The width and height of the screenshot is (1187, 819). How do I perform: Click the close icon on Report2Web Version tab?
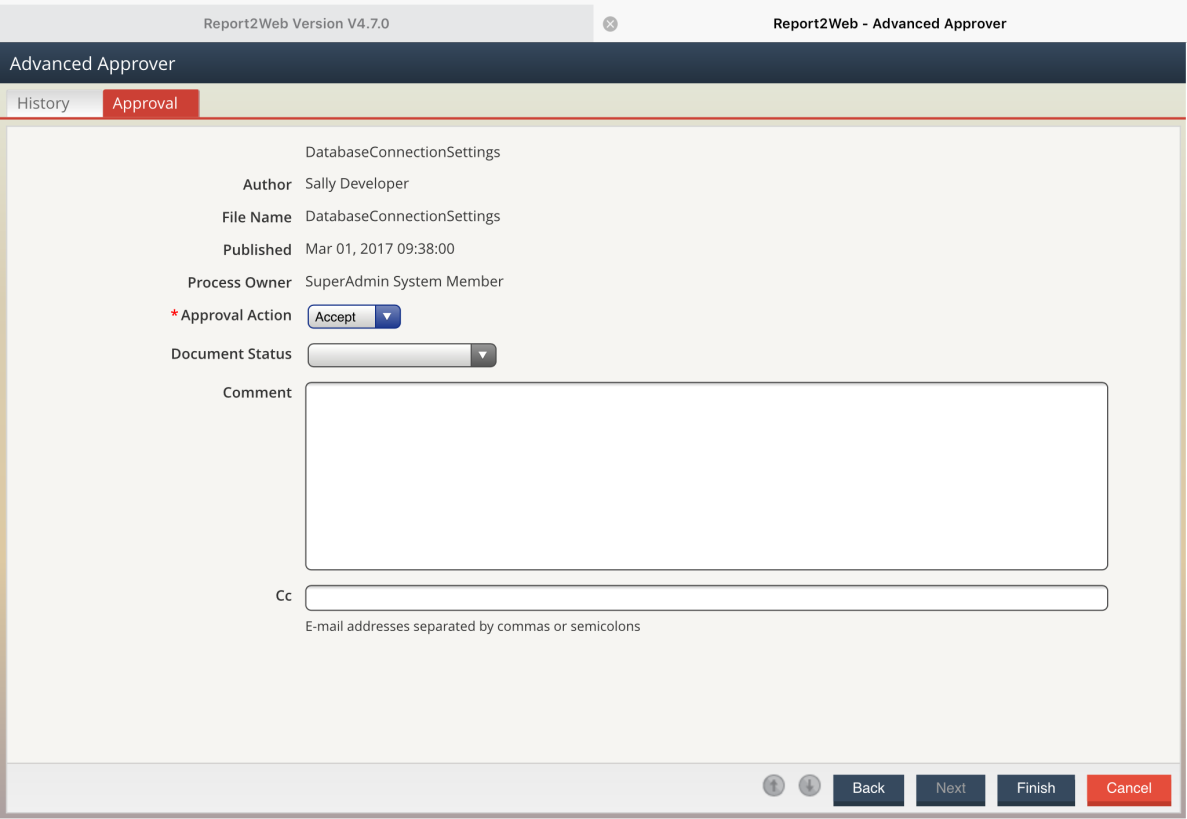click(x=610, y=23)
